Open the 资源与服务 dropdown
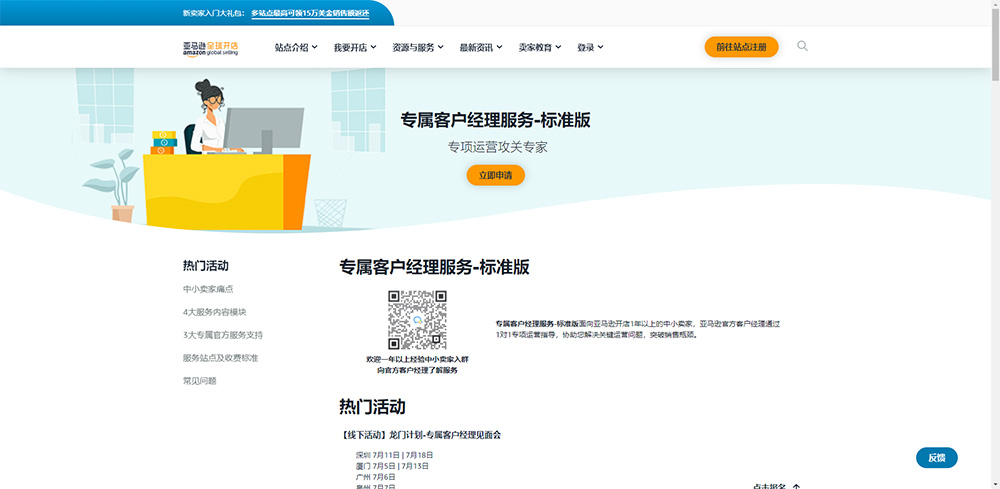 [418, 47]
